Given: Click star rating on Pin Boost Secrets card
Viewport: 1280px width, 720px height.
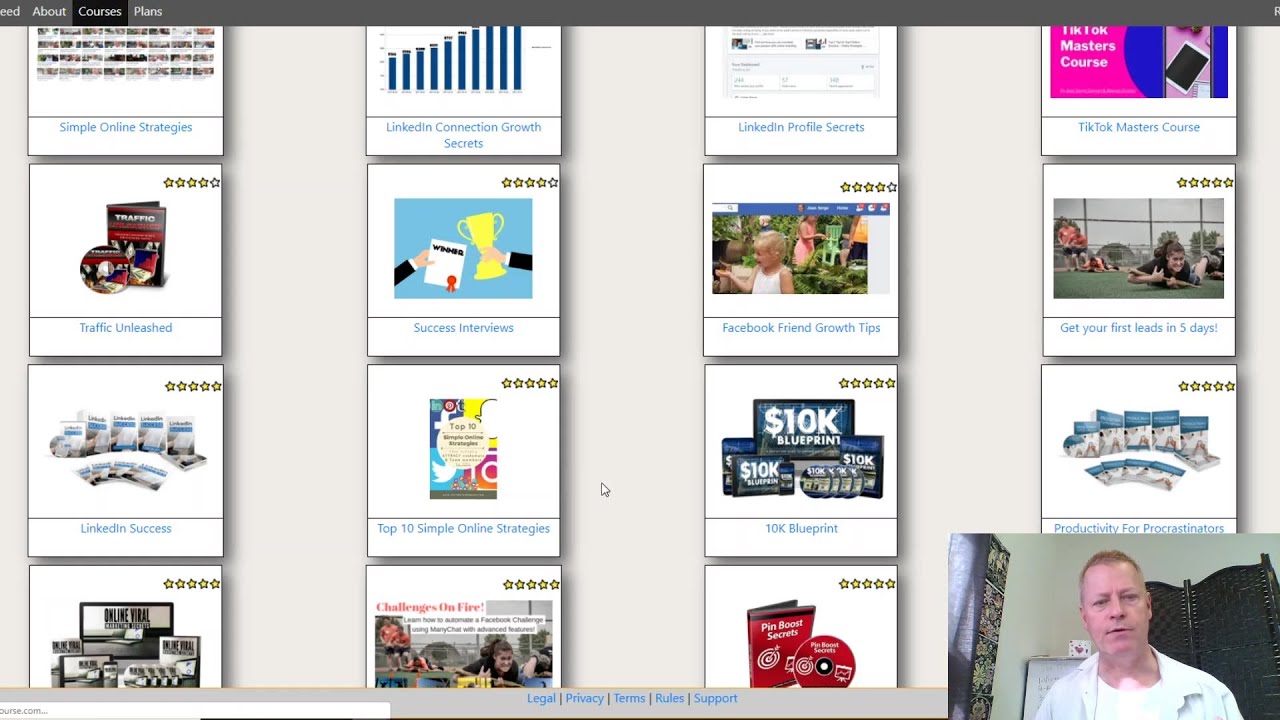Looking at the screenshot, I should pos(868,584).
